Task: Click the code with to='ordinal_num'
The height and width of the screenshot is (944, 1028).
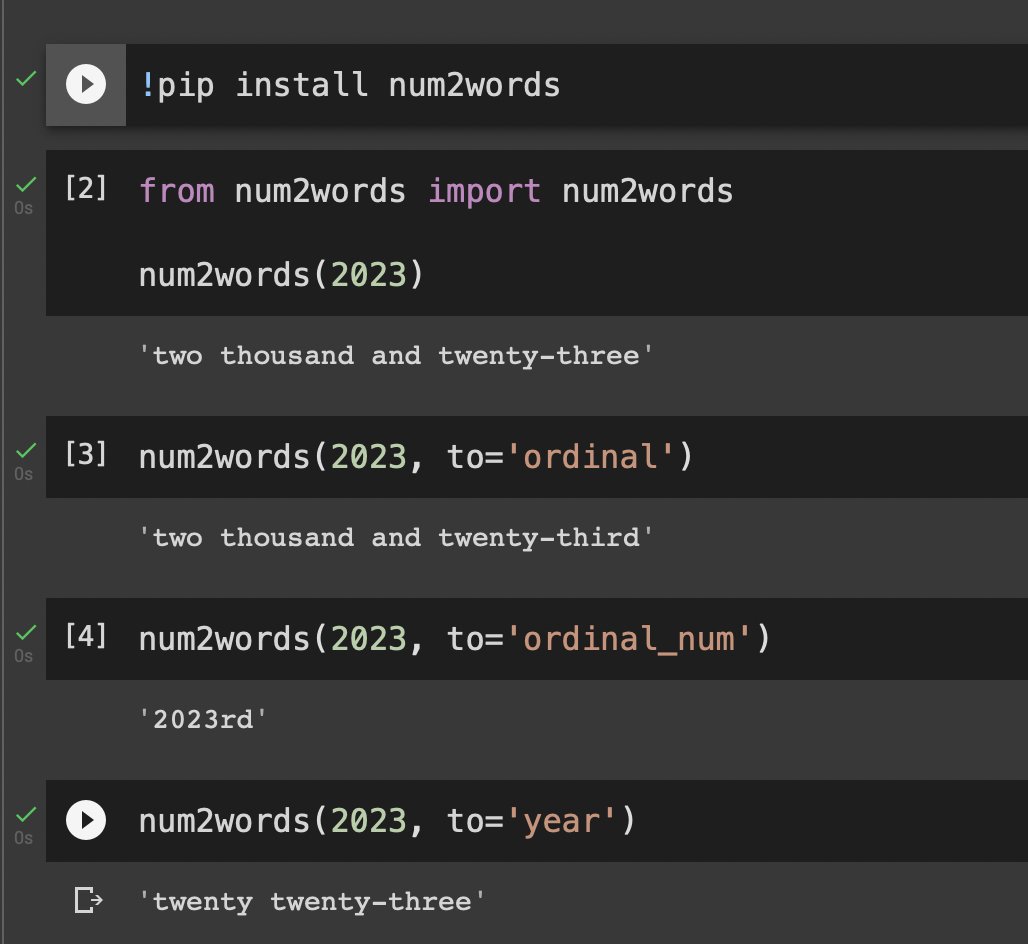Action: pos(454,639)
